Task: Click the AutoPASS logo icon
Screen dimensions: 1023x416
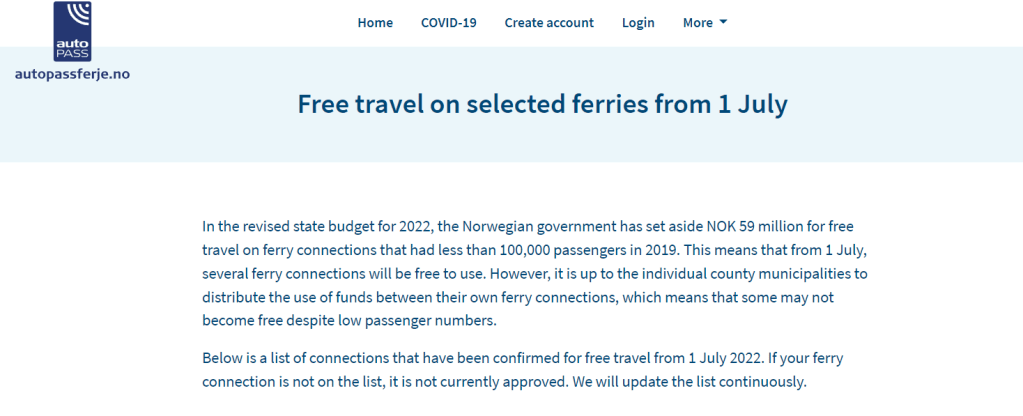Action: [72, 31]
